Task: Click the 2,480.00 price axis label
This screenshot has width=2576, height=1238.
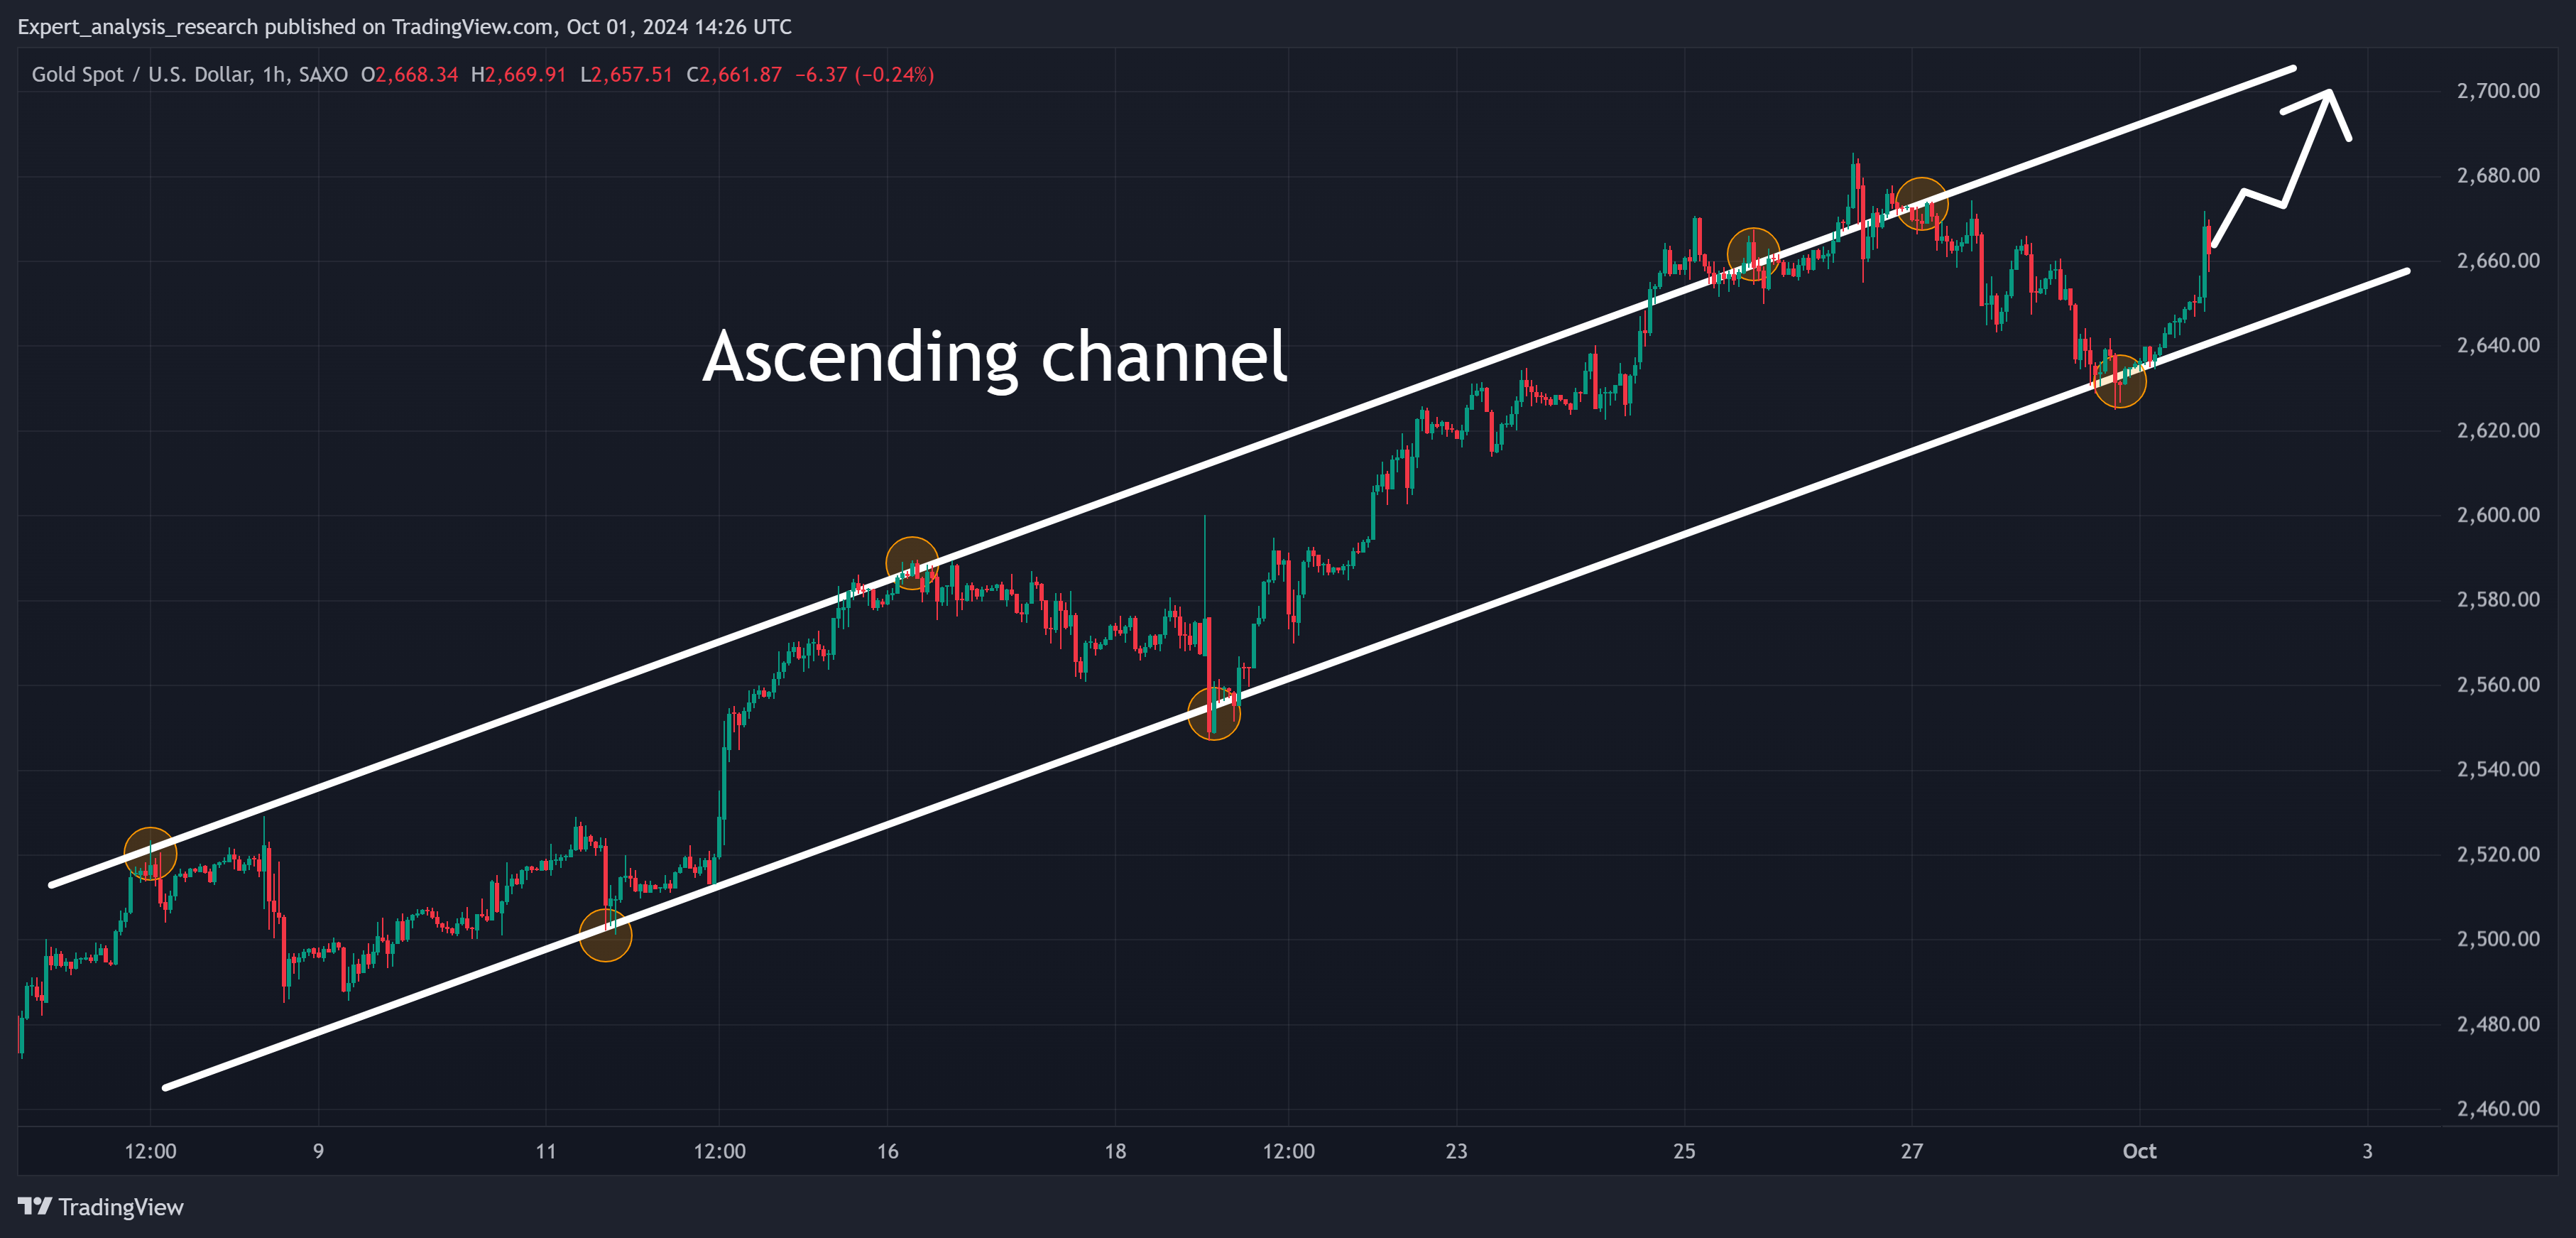Action: pyautogui.click(x=2498, y=1024)
